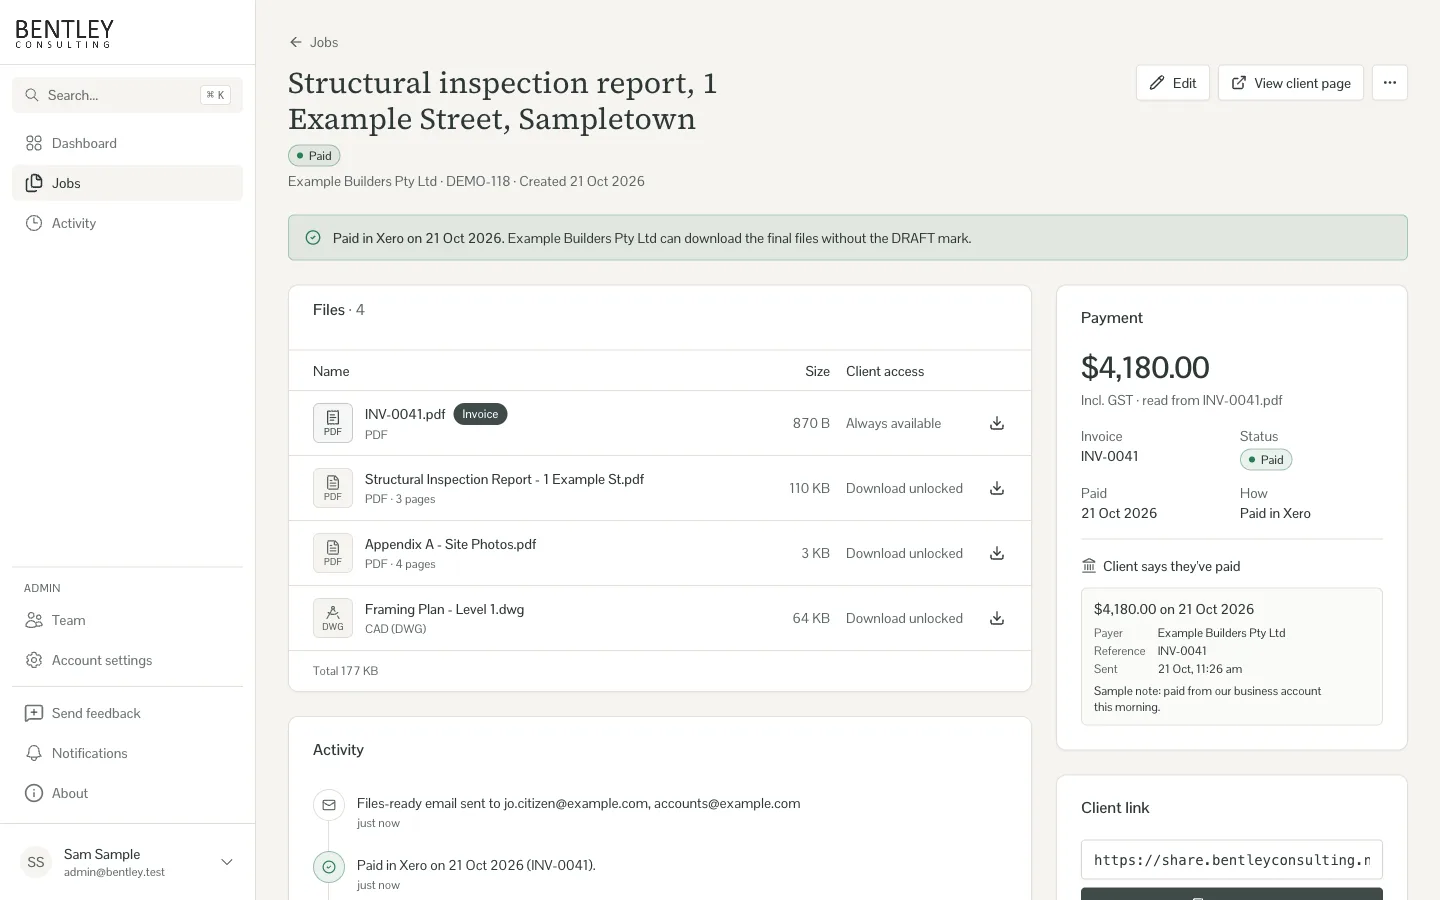Viewport: 1440px width, 900px height.
Task: Open Dashboard from the sidebar
Action: tap(127, 143)
